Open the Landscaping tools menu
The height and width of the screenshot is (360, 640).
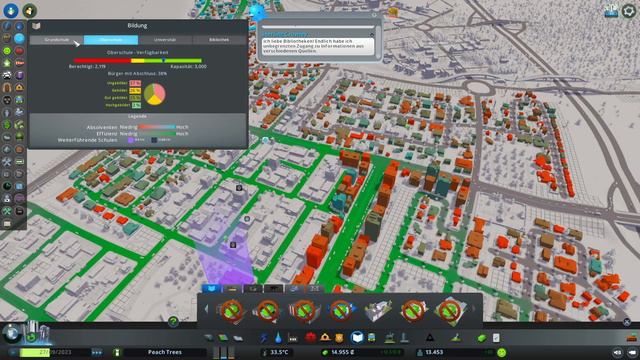pyautogui.click(x=456, y=338)
